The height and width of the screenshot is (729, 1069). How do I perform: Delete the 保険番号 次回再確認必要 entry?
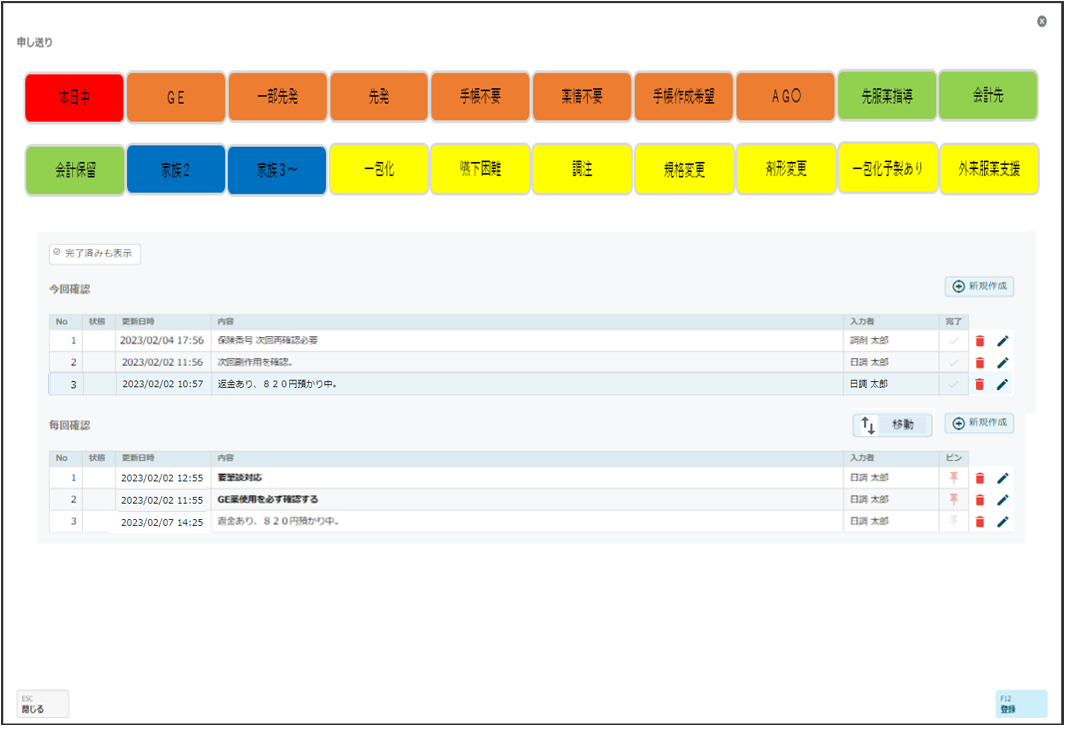(x=980, y=341)
